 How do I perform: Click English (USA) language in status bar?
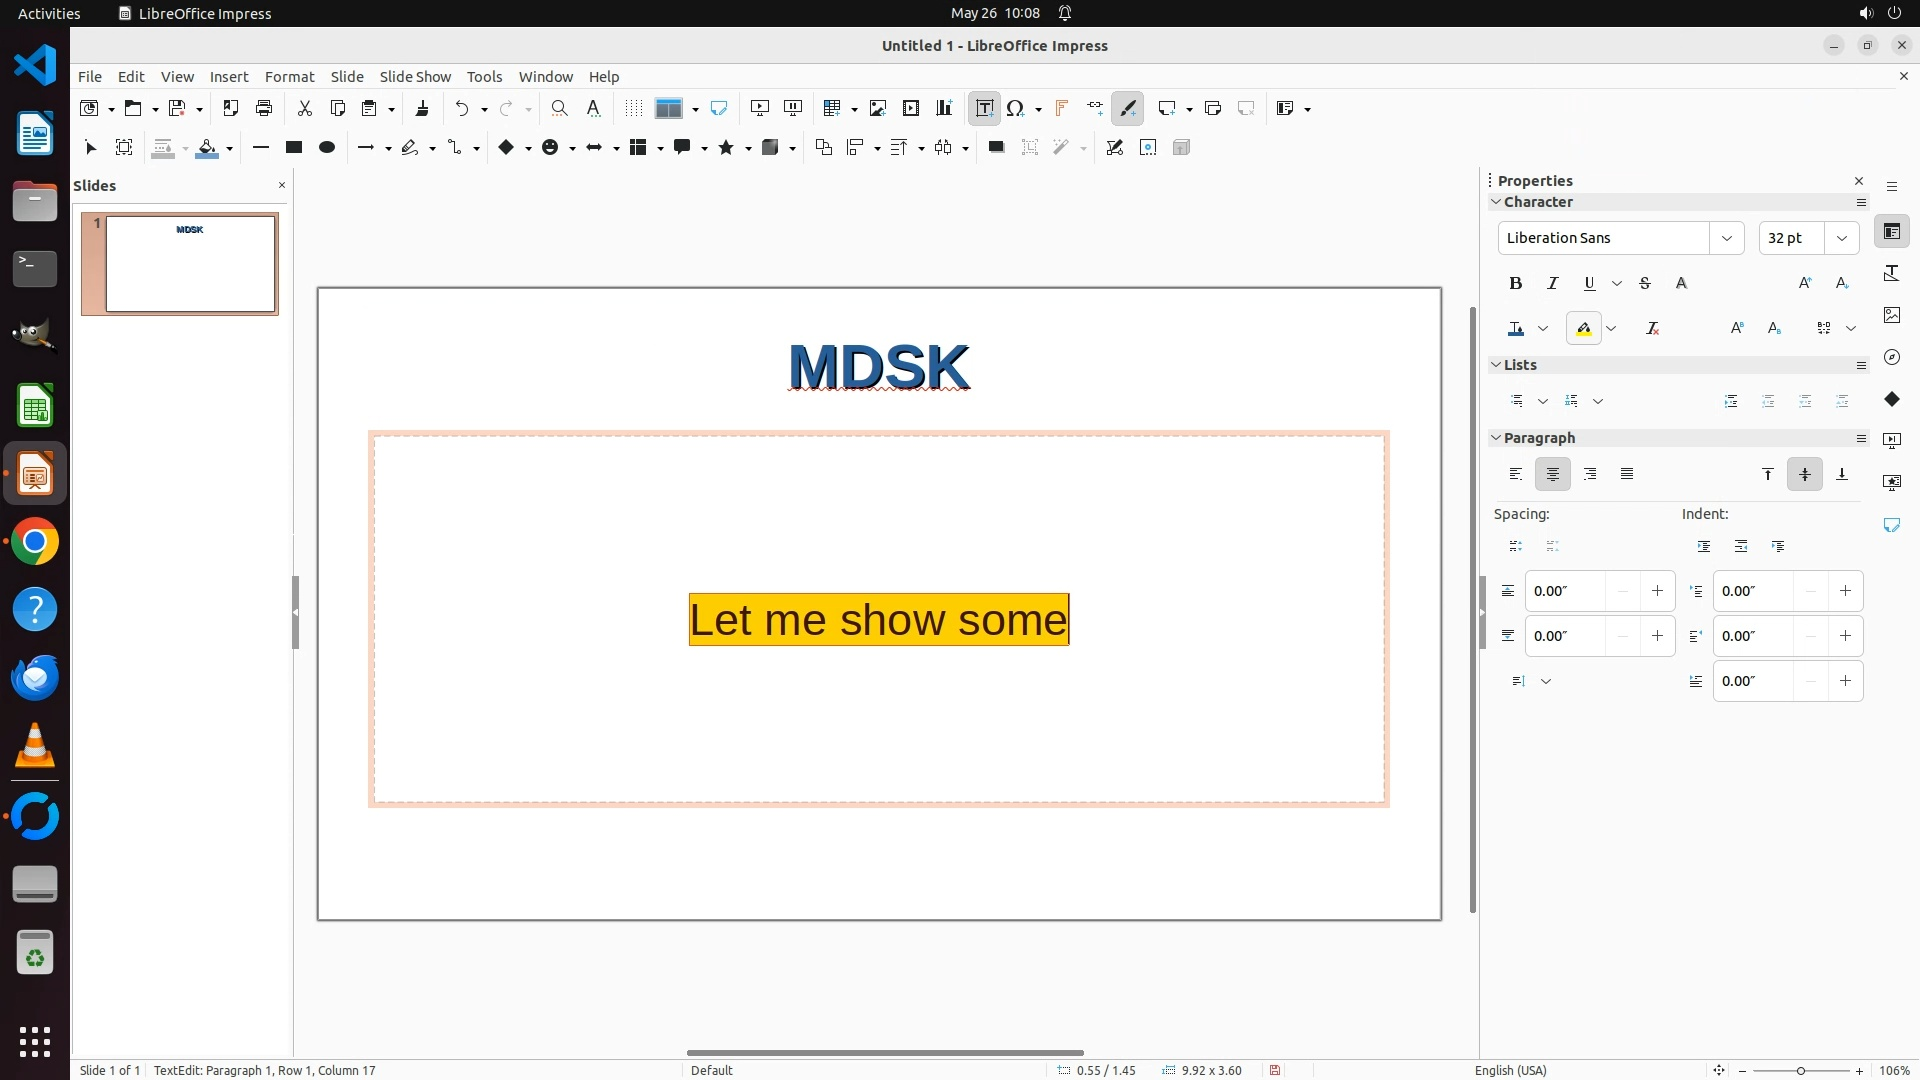(1510, 1070)
